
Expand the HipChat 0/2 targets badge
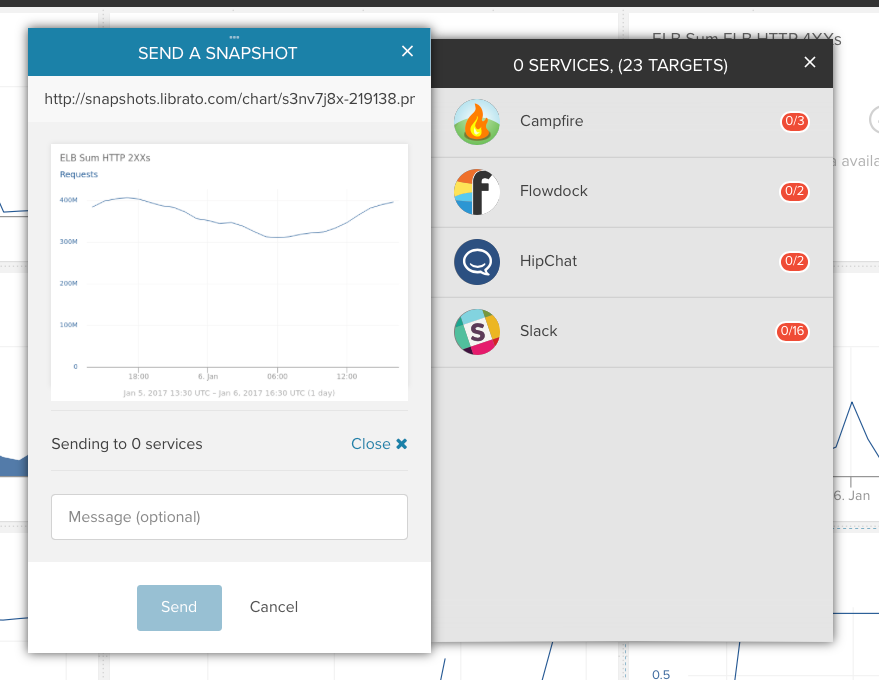[794, 262]
